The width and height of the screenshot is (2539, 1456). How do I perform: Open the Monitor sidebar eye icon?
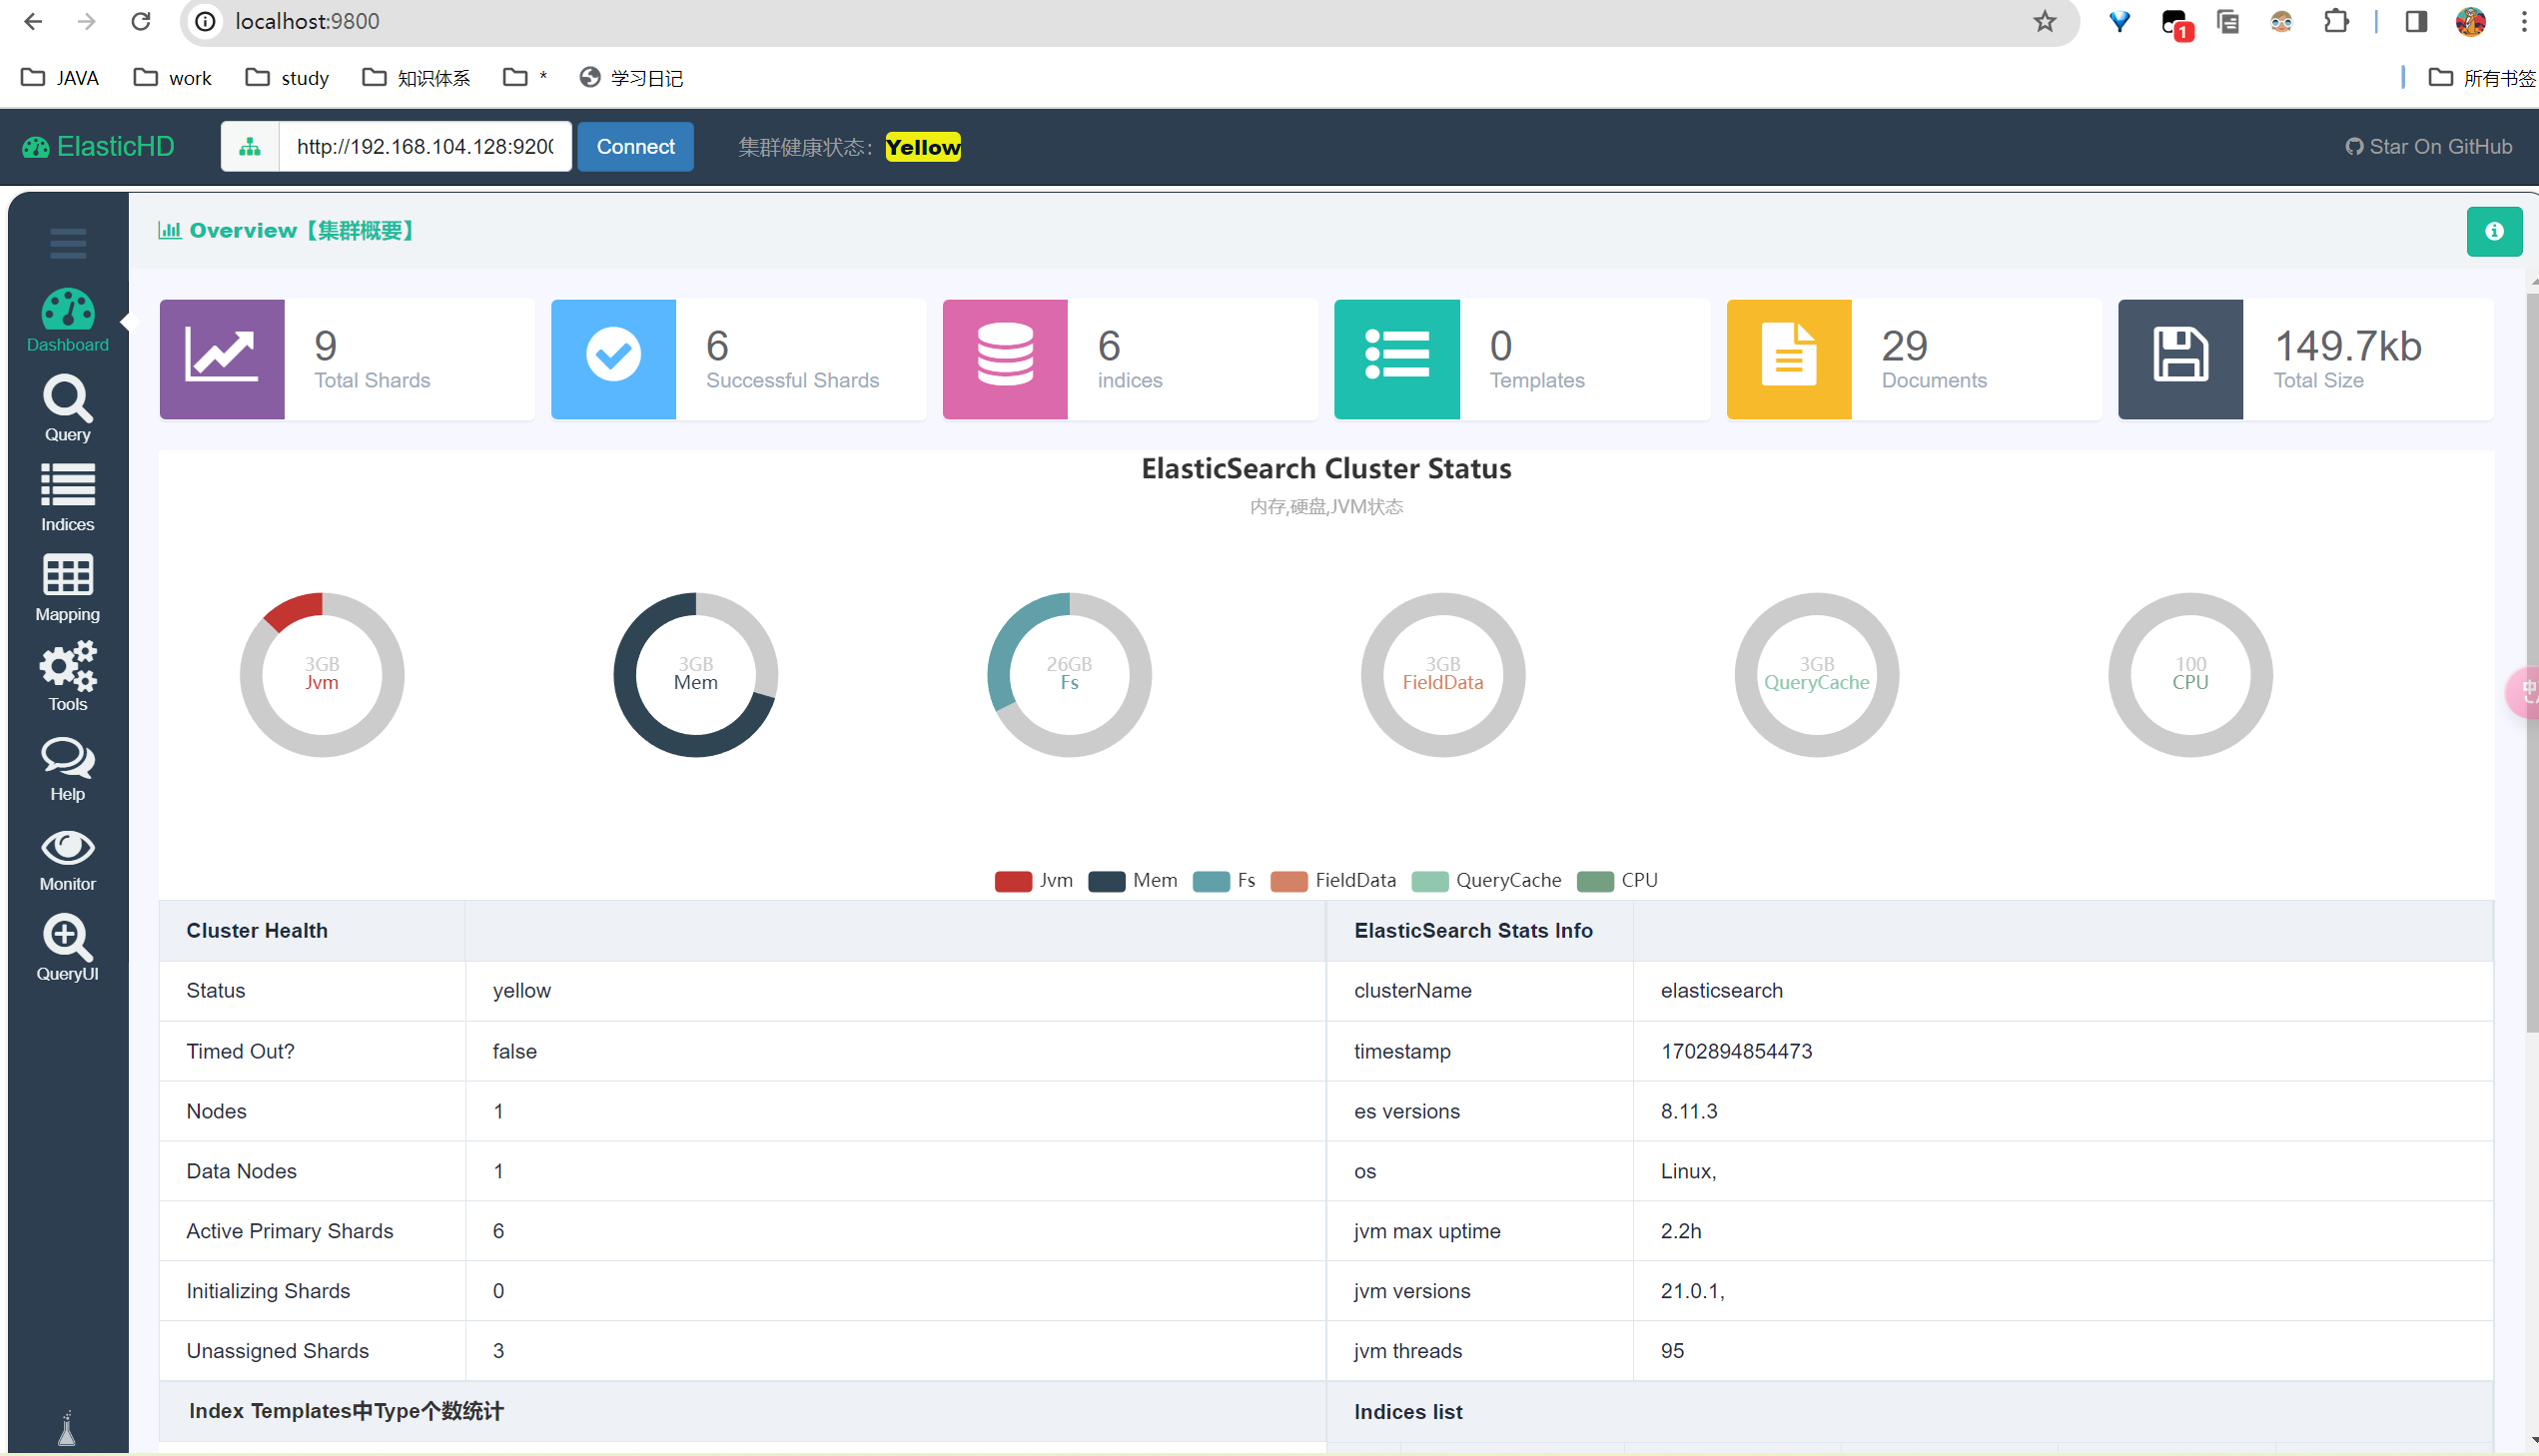point(68,848)
